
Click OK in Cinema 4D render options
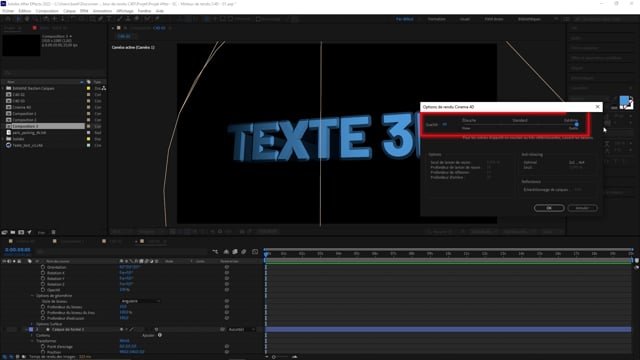[x=549, y=208]
